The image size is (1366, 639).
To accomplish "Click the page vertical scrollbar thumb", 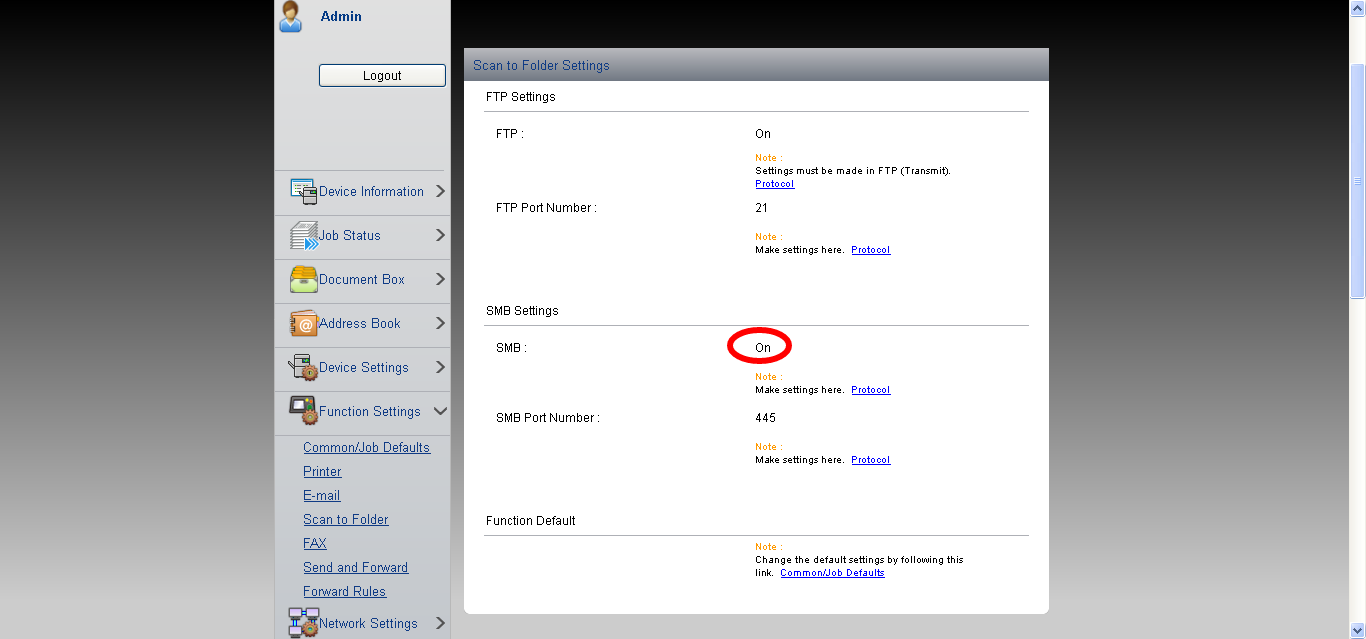I will 1357,180.
